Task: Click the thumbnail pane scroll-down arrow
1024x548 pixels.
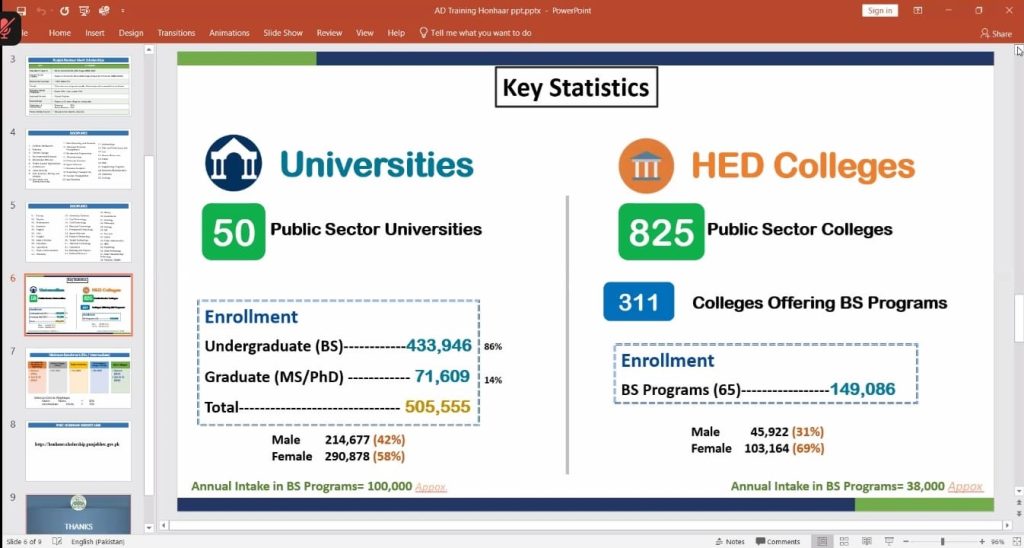Action: [x=149, y=527]
